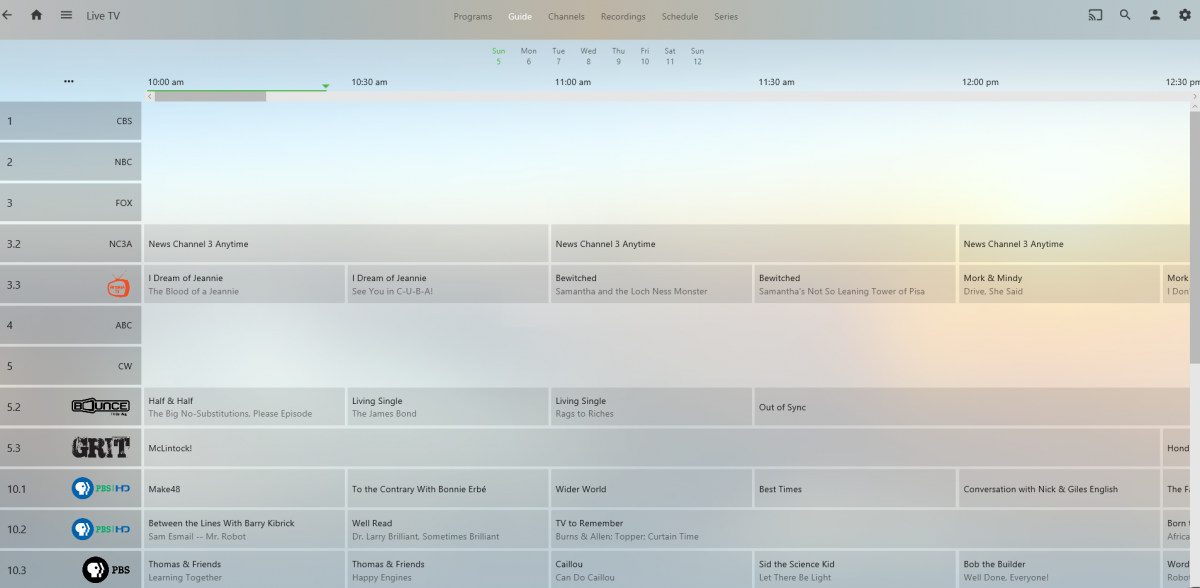Click the green current-time marker

pyautogui.click(x=325, y=87)
